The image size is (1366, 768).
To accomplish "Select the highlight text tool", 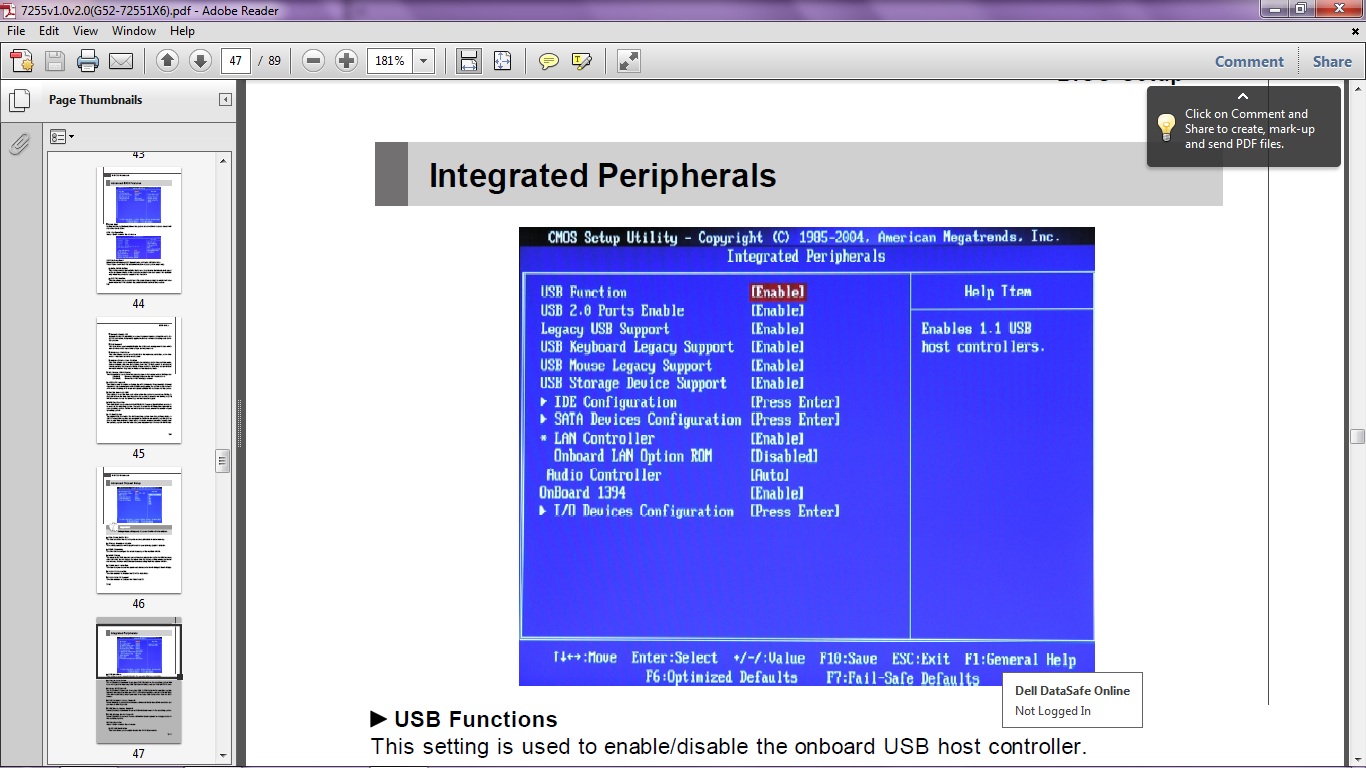I will (x=582, y=61).
